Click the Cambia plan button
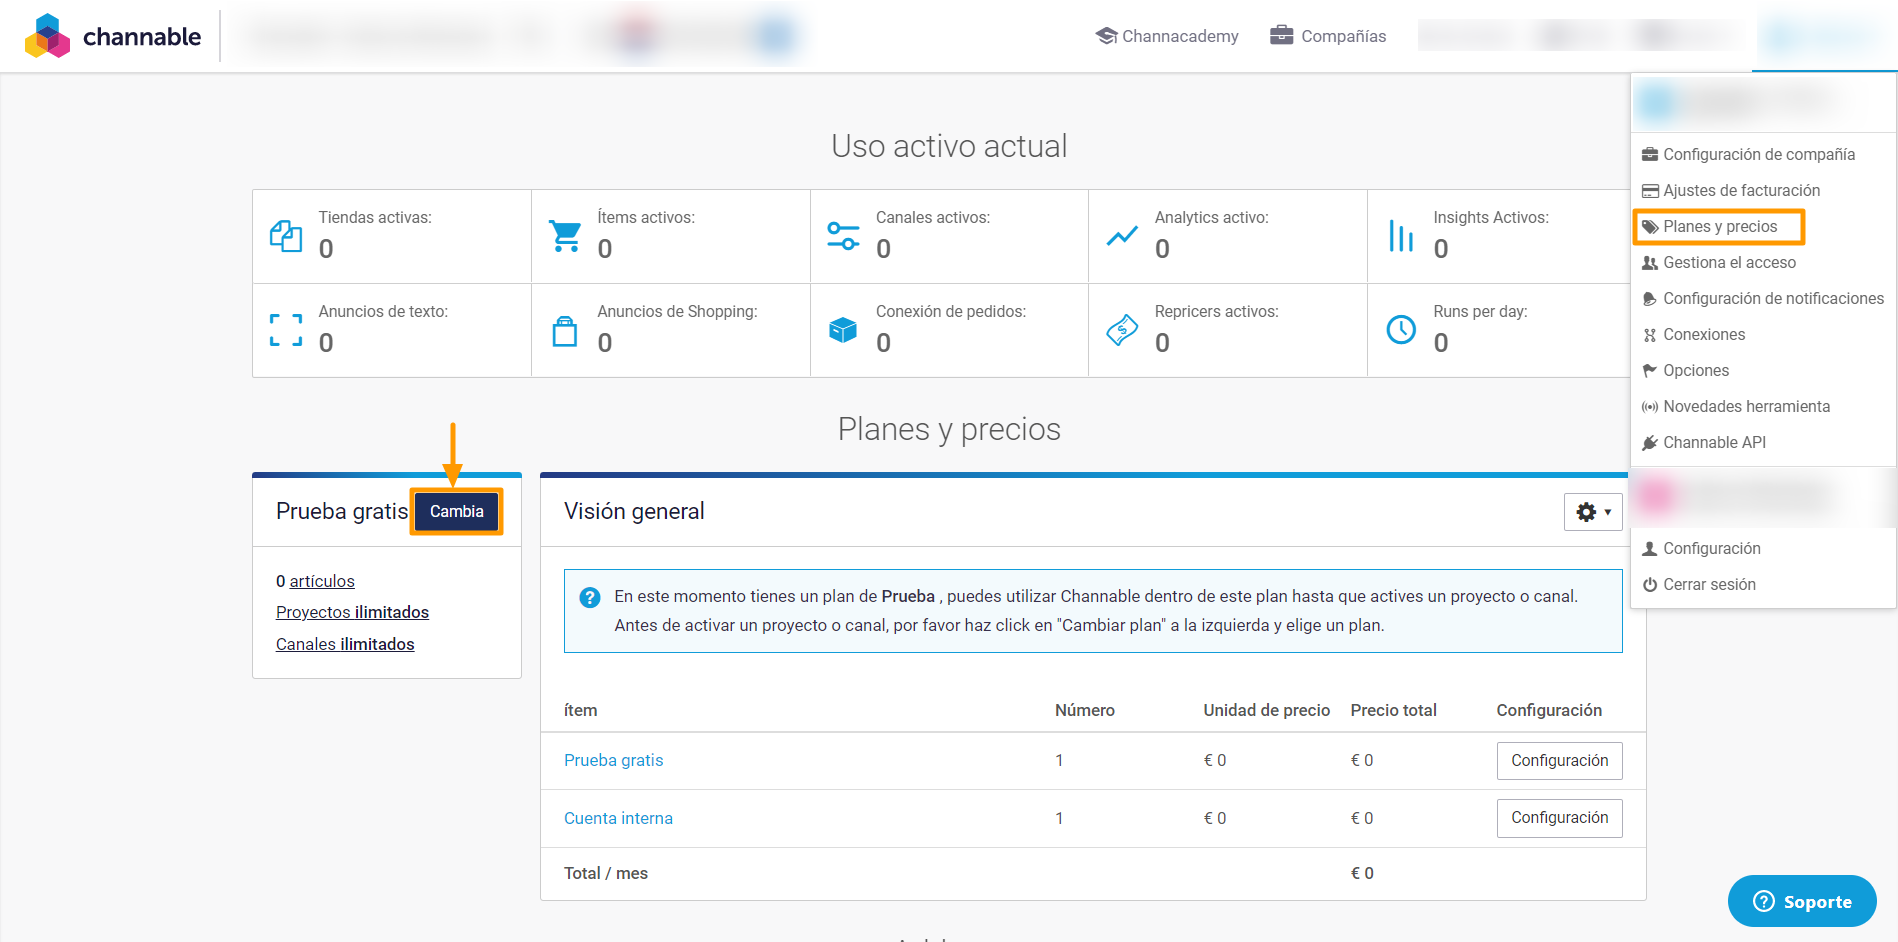This screenshot has height=942, width=1898. pyautogui.click(x=457, y=511)
